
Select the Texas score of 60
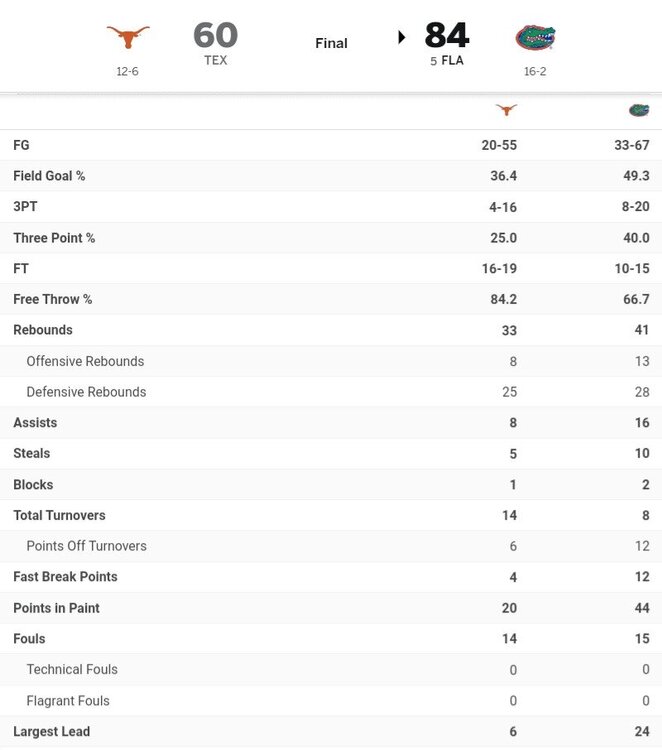[215, 35]
